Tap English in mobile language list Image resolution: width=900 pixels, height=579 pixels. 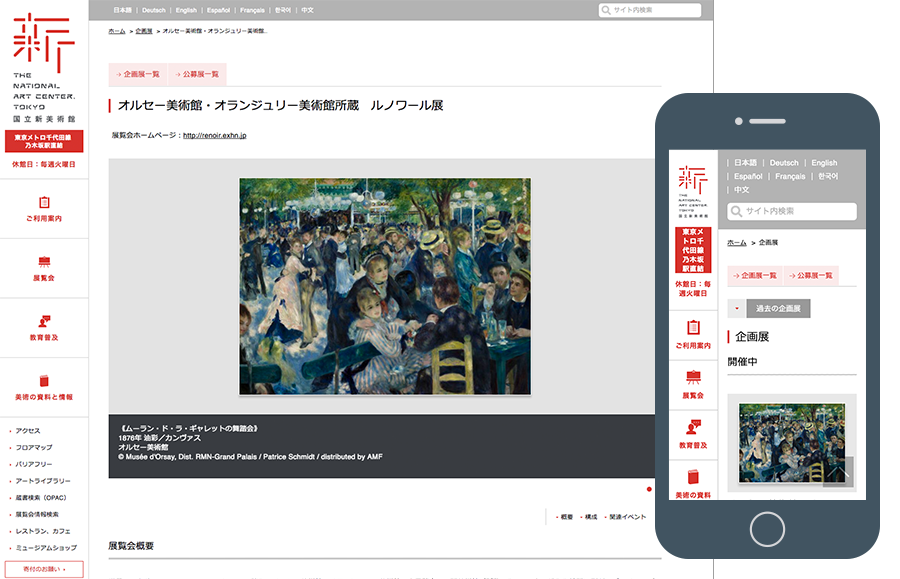click(824, 163)
